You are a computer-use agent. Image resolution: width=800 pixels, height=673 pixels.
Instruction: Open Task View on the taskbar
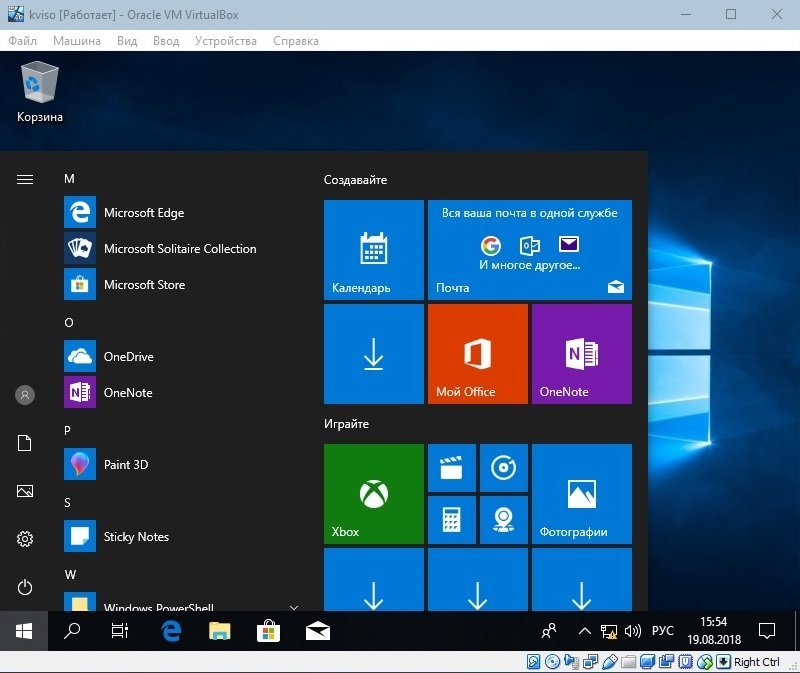click(x=120, y=631)
